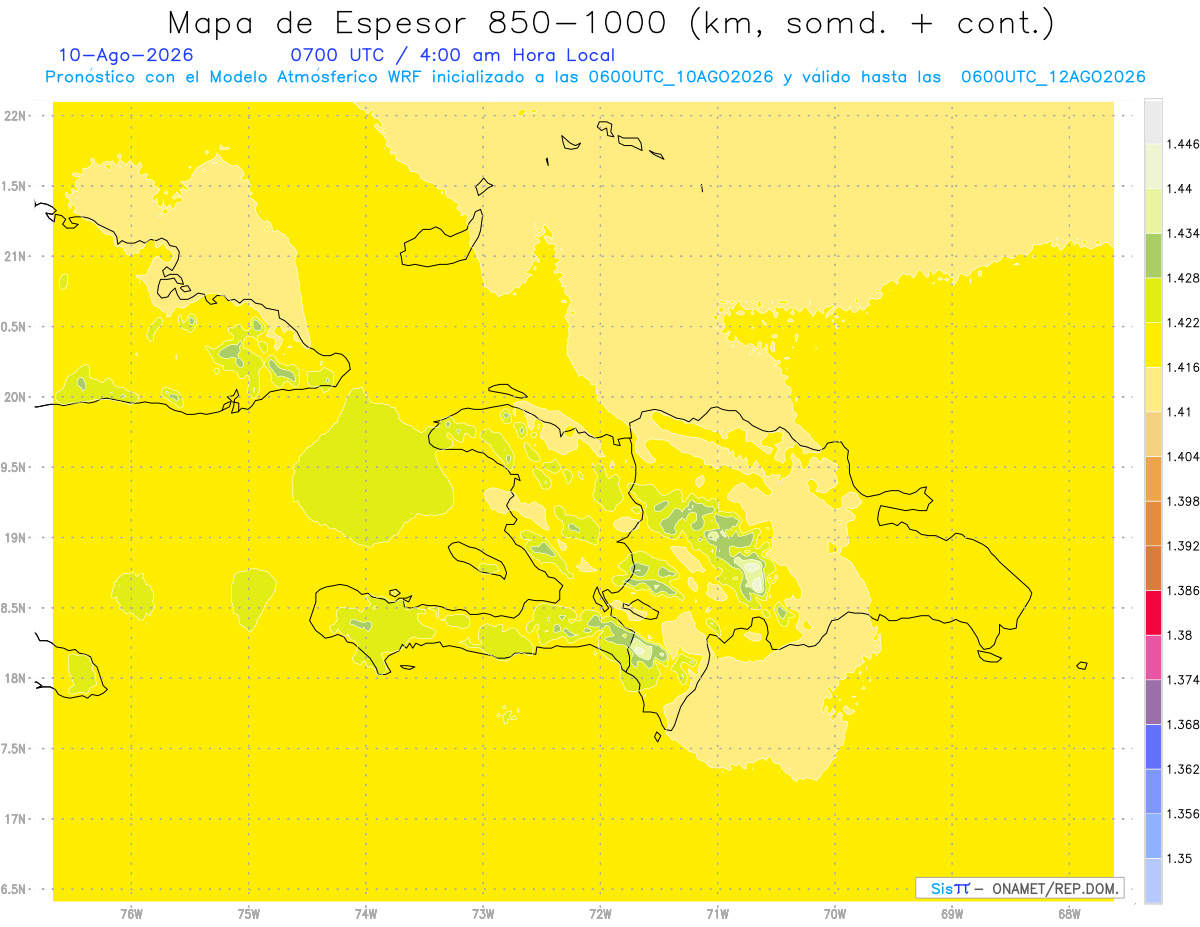Click the legend value '1.446'
The height and width of the screenshot is (927, 1200).
[1182, 145]
